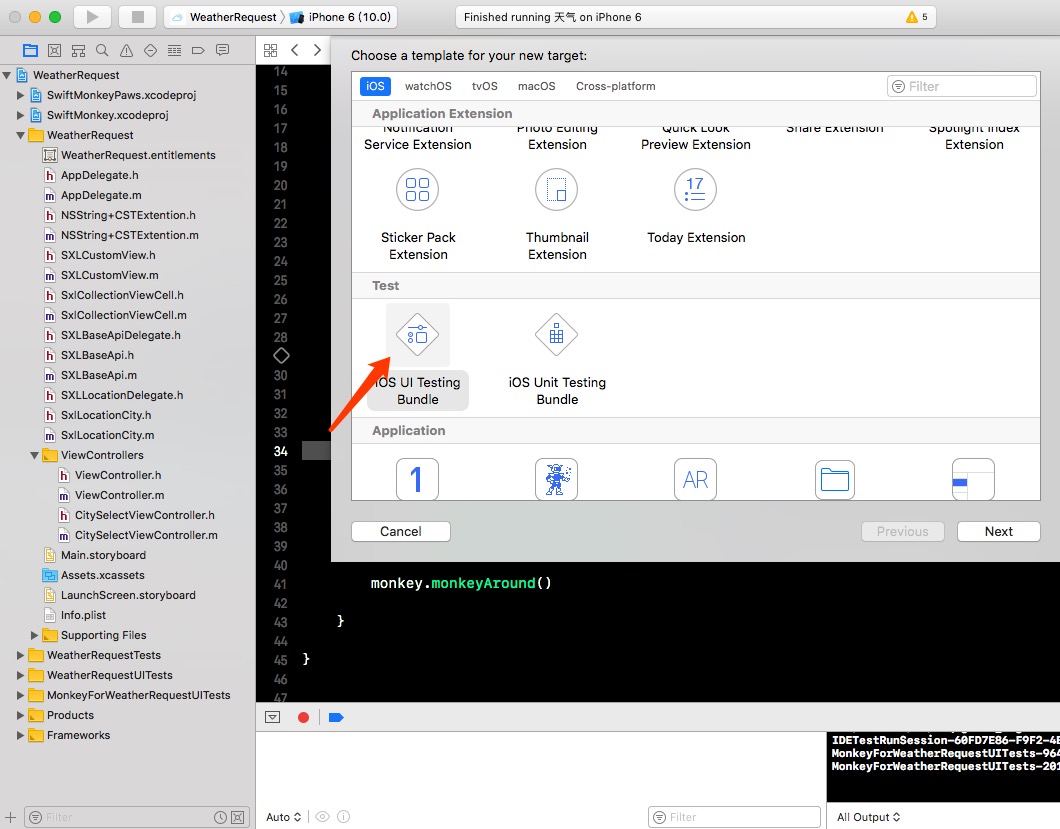The height and width of the screenshot is (829, 1060).
Task: Select the Sticker Pack Extension template
Action: coord(418,215)
